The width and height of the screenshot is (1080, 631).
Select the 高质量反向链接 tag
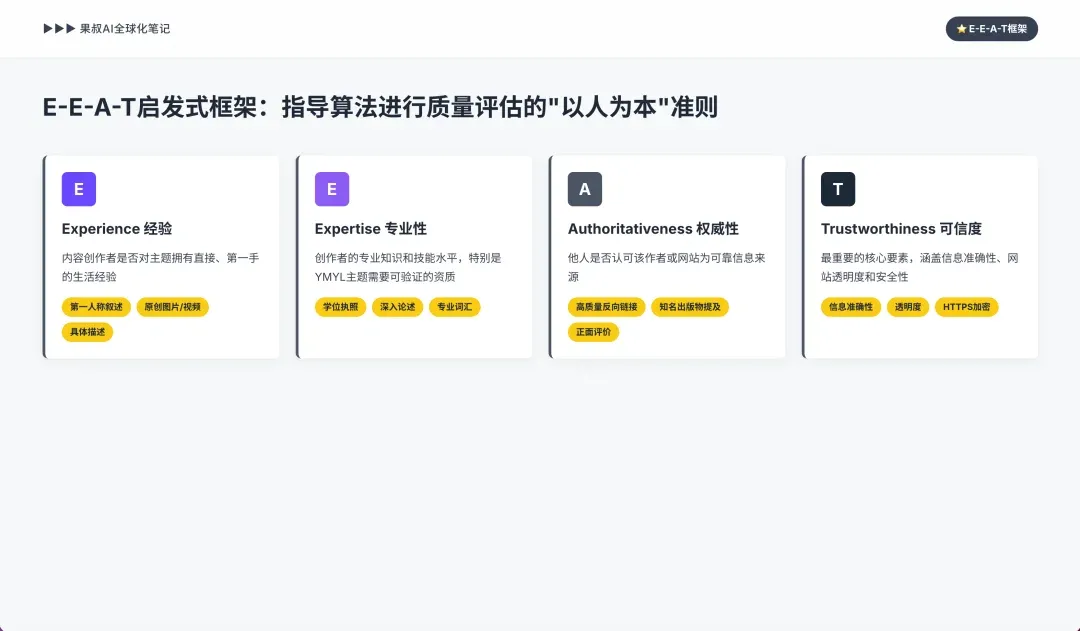[607, 307]
